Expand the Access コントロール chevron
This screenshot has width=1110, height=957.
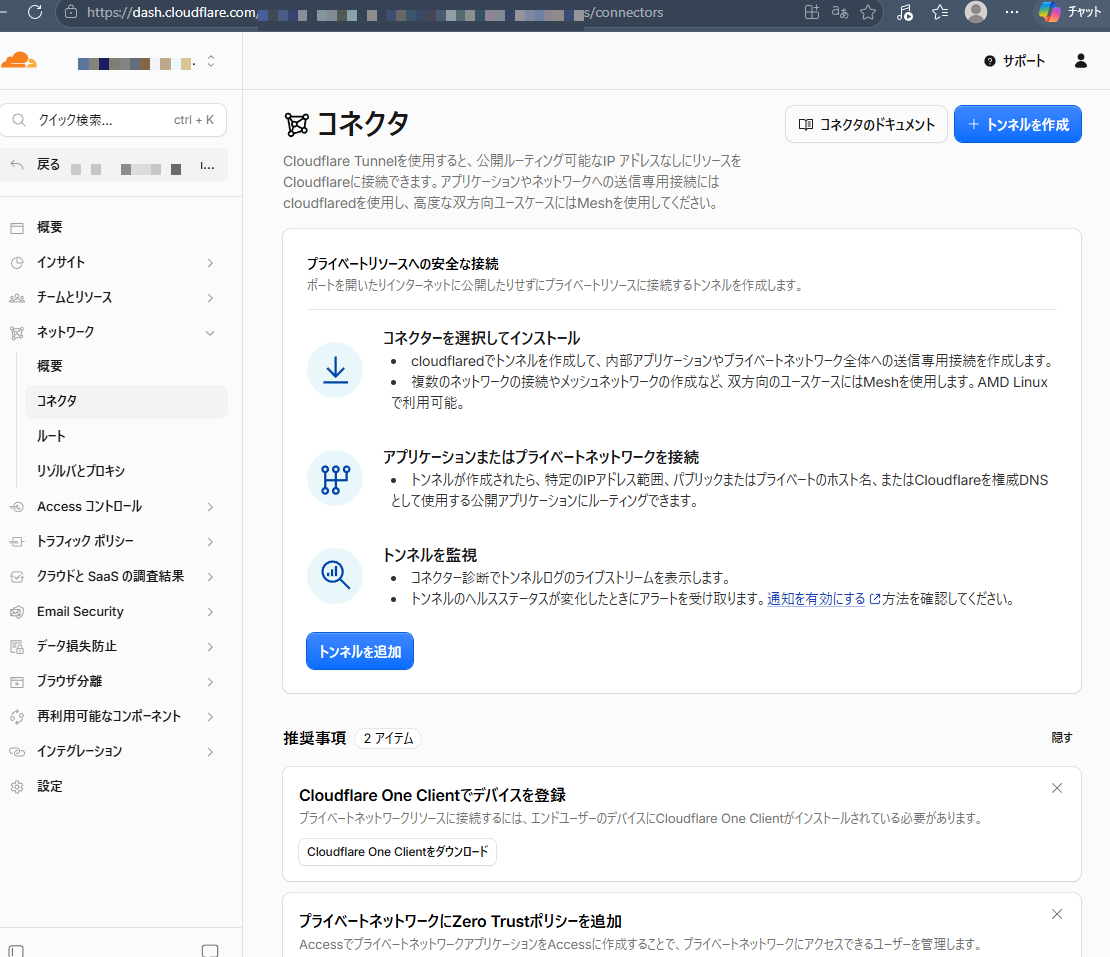coord(210,507)
